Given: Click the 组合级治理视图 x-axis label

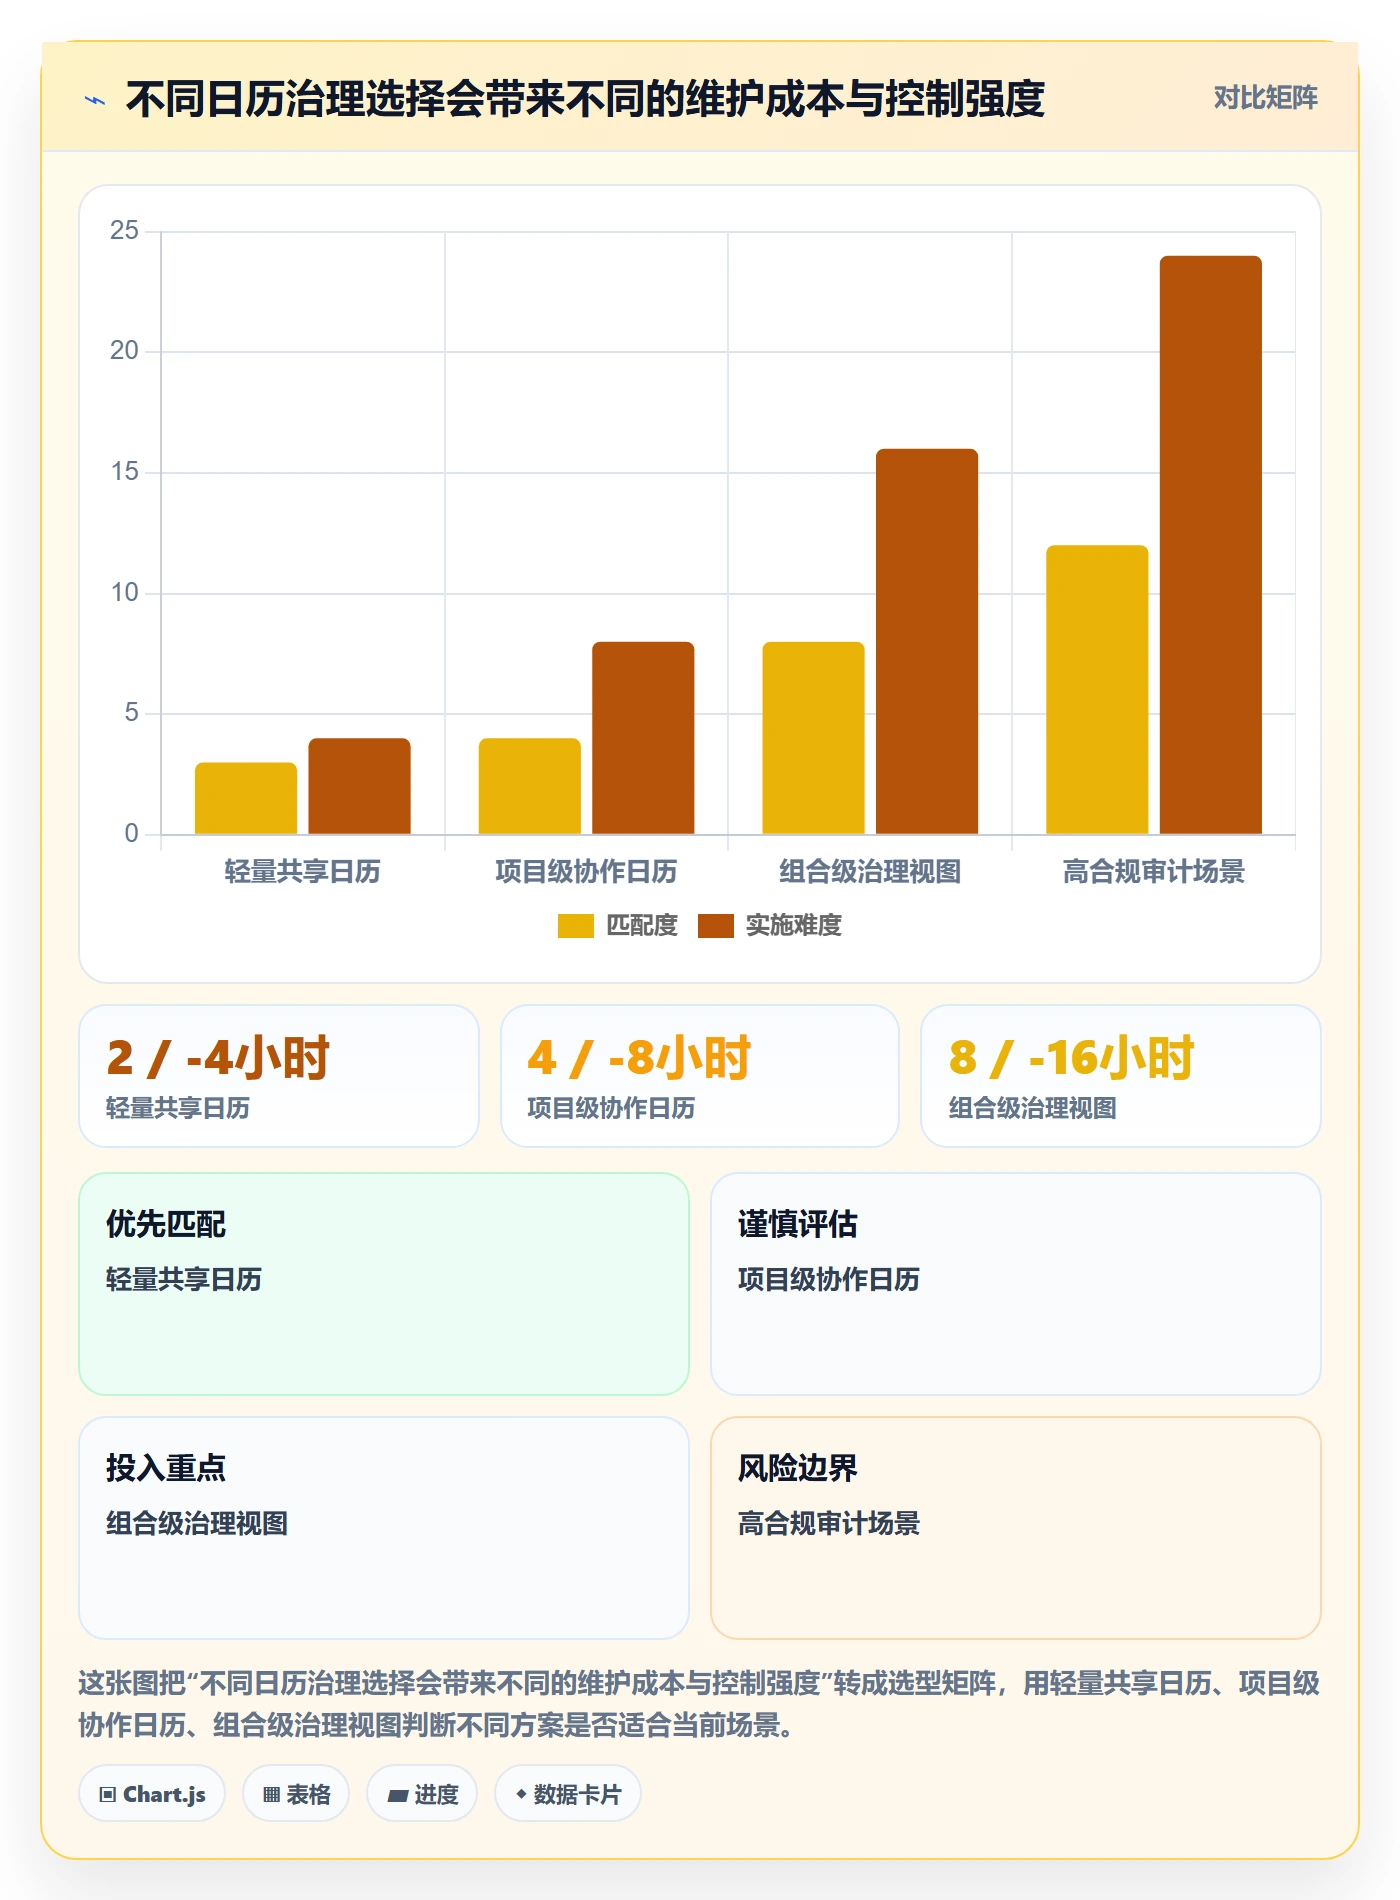Looking at the screenshot, I should pos(870,872).
